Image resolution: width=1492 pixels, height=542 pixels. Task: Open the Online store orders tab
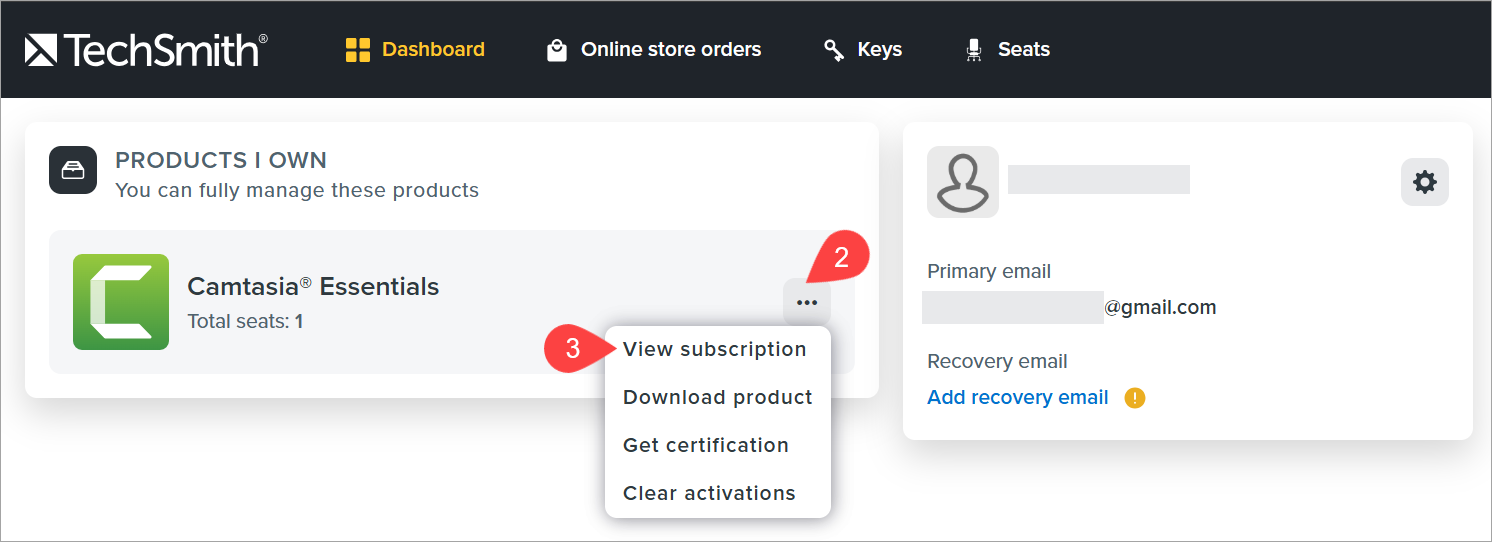coord(671,49)
